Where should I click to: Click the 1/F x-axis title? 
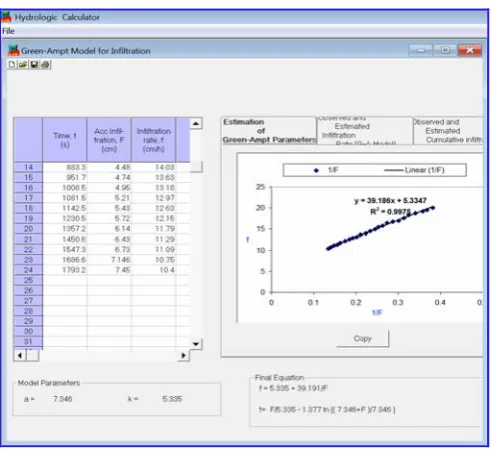[x=377, y=312]
